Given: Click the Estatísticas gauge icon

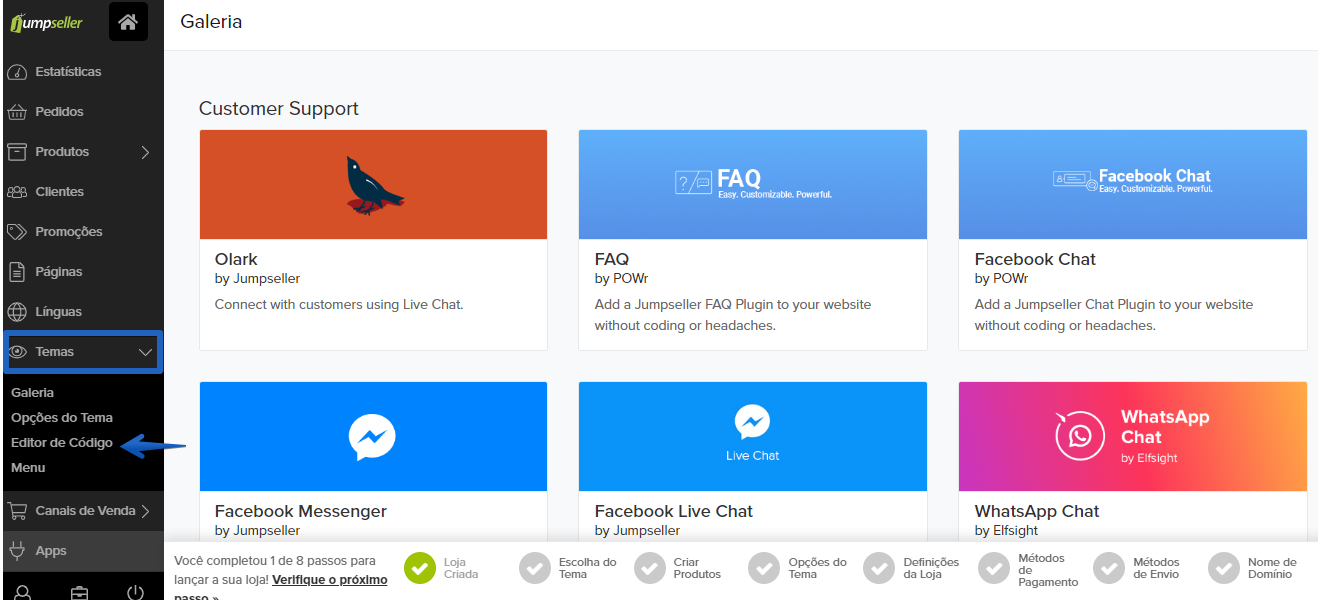Looking at the screenshot, I should (16, 72).
